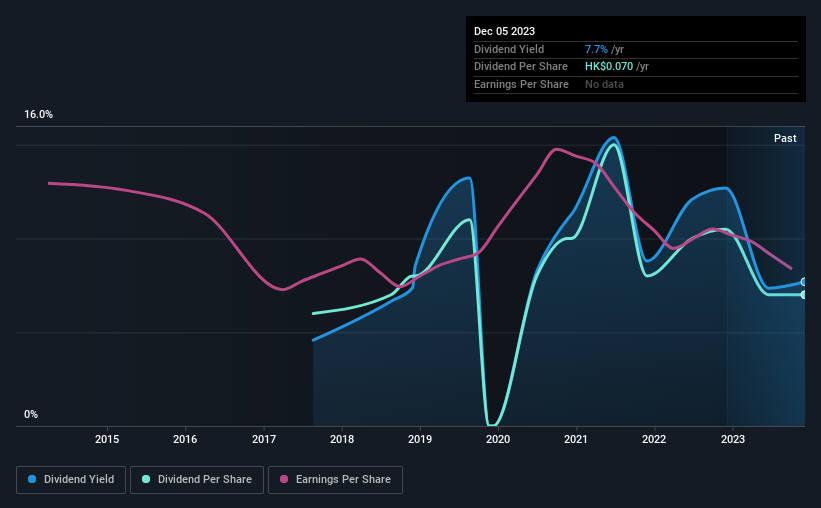821x508 pixels.
Task: Click the 2021 x-axis label
Action: pos(576,439)
